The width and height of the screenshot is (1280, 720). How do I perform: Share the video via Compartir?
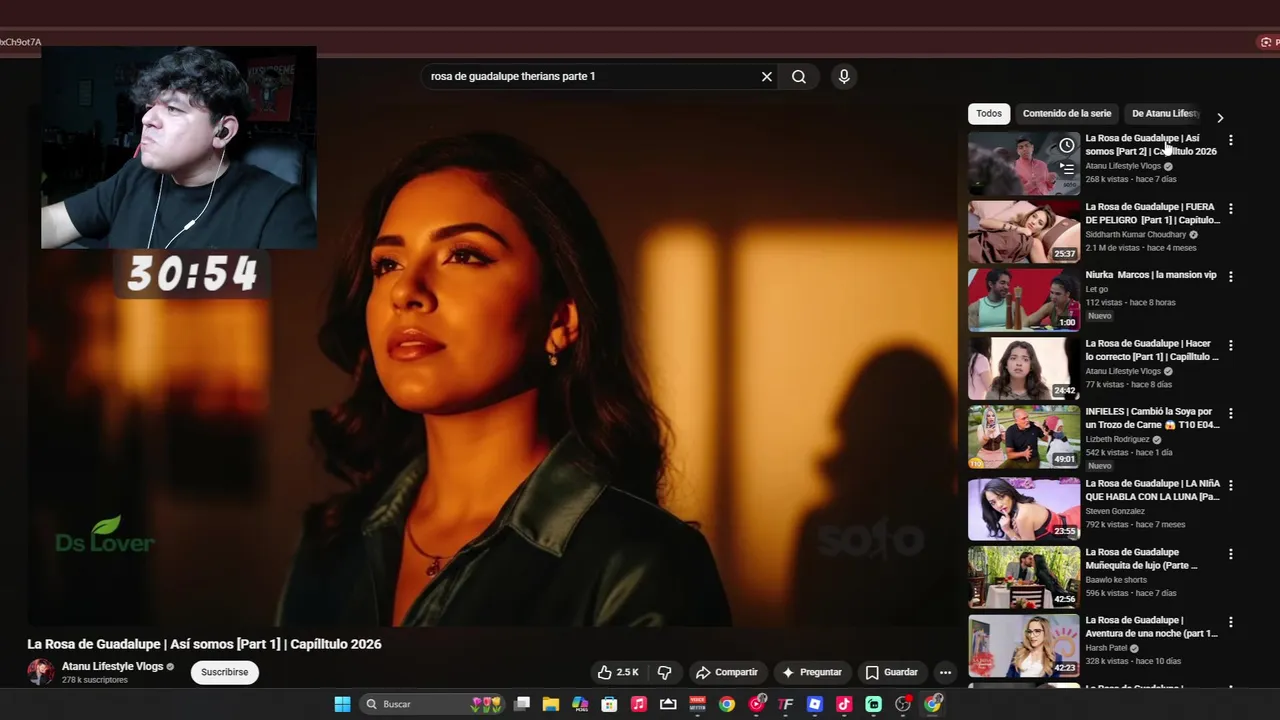coord(727,672)
